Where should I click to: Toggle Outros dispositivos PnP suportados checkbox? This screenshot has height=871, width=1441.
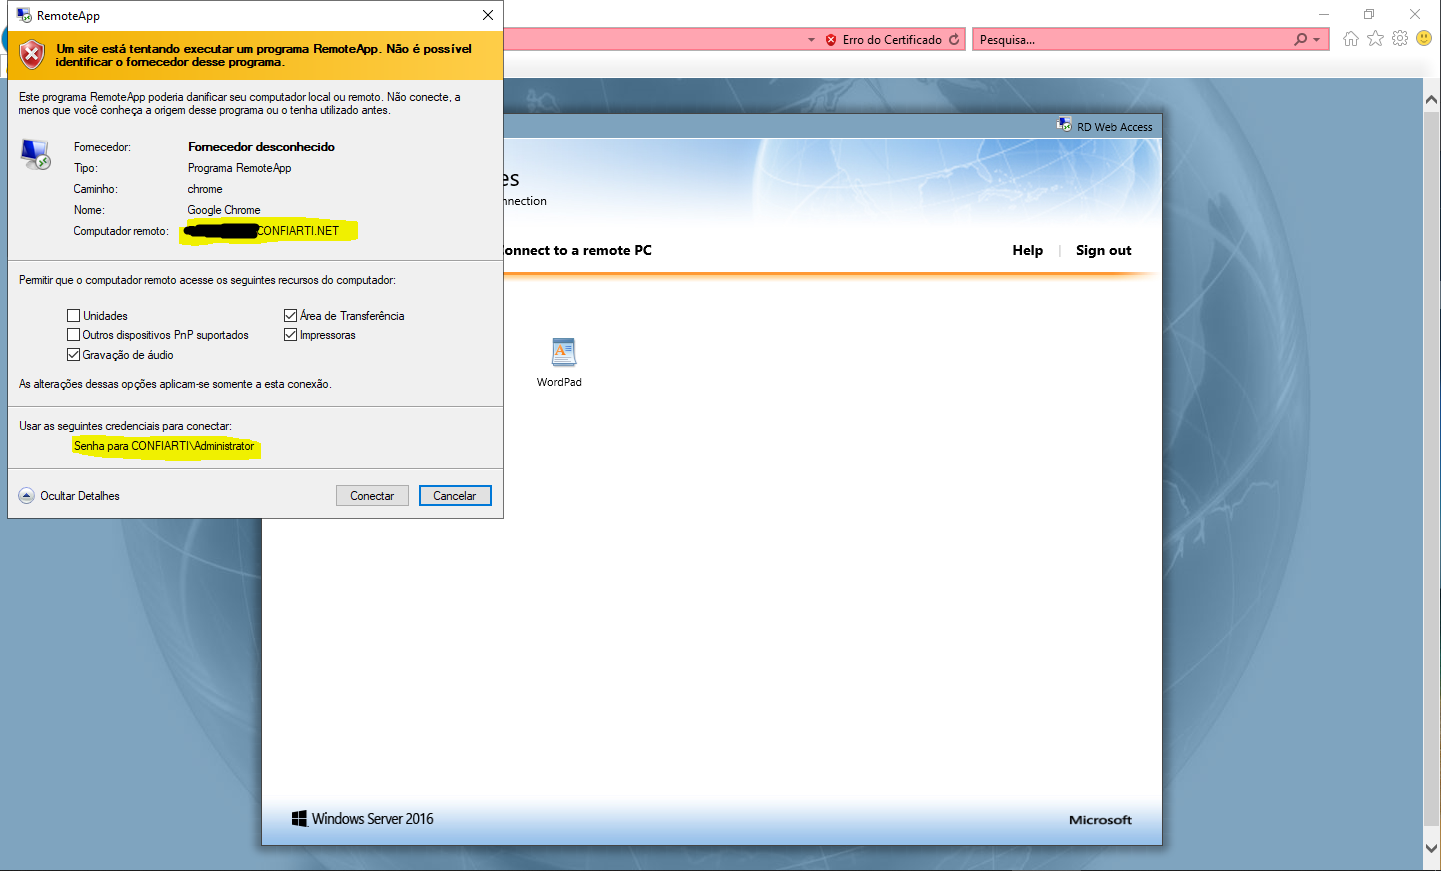pos(73,335)
